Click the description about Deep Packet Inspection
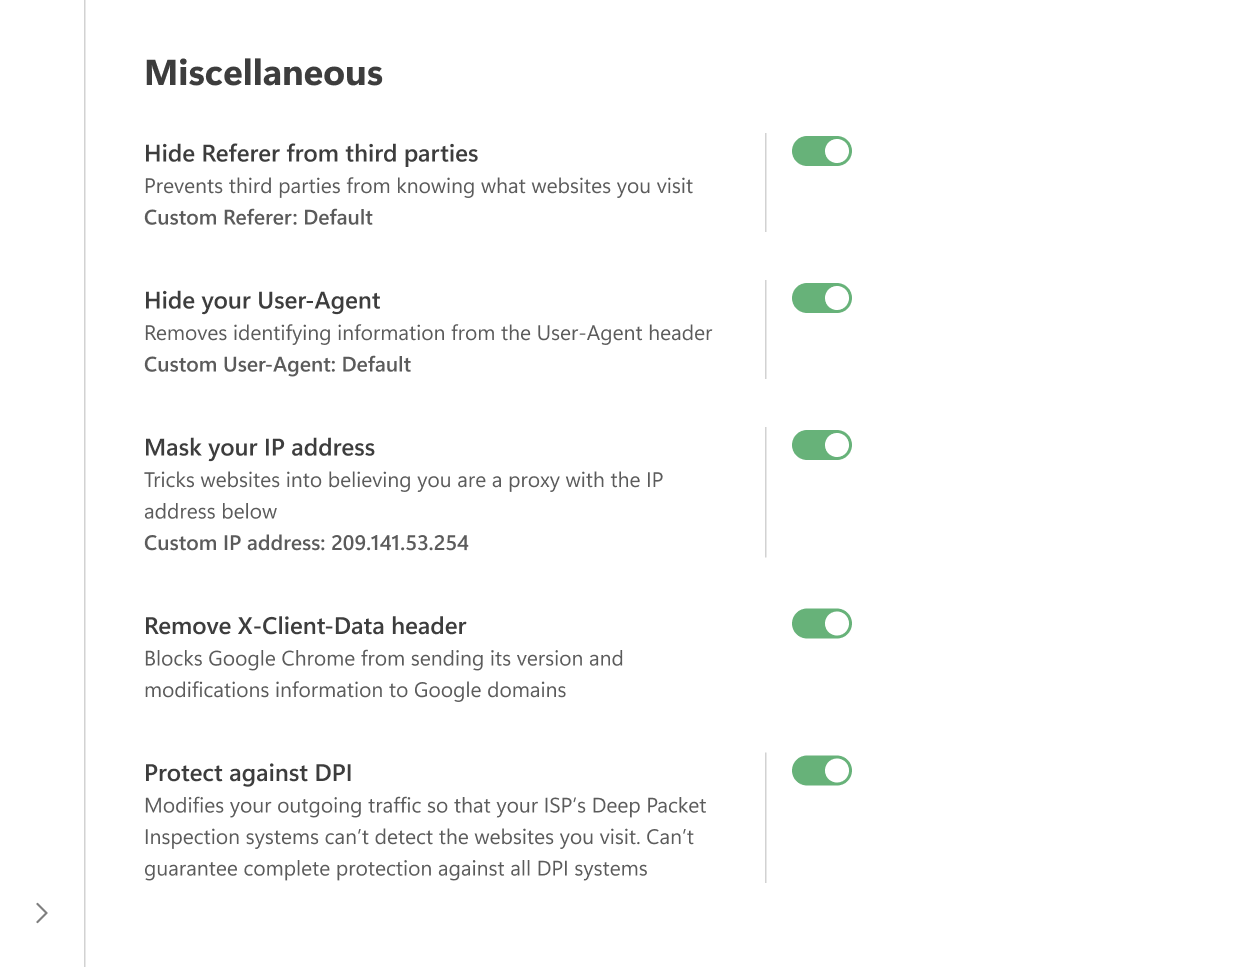Image resolution: width=1236 pixels, height=967 pixels. tap(424, 837)
